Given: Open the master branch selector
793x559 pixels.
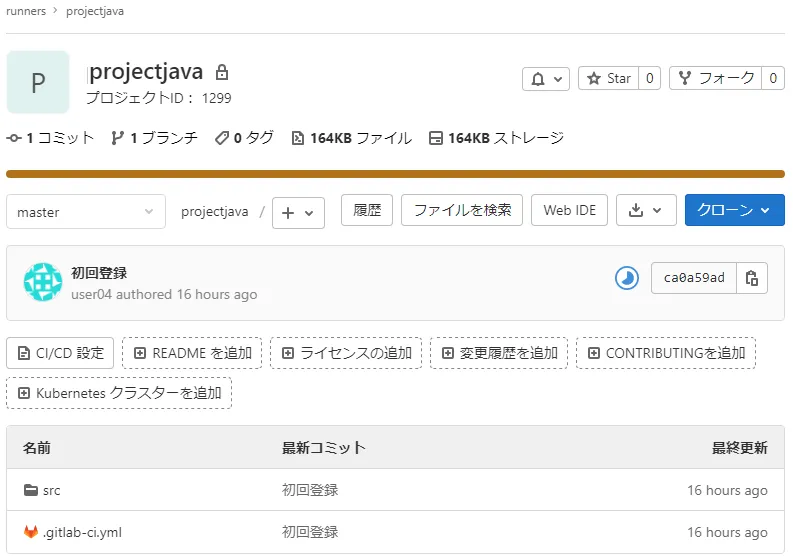Looking at the screenshot, I should [86, 212].
